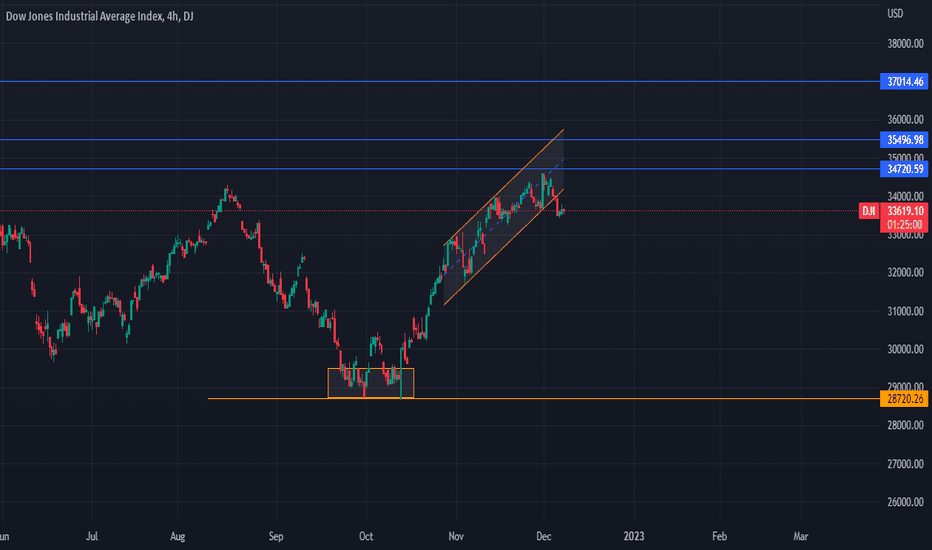Select the orange upper line of the rising channel

pyautogui.click(x=504, y=187)
